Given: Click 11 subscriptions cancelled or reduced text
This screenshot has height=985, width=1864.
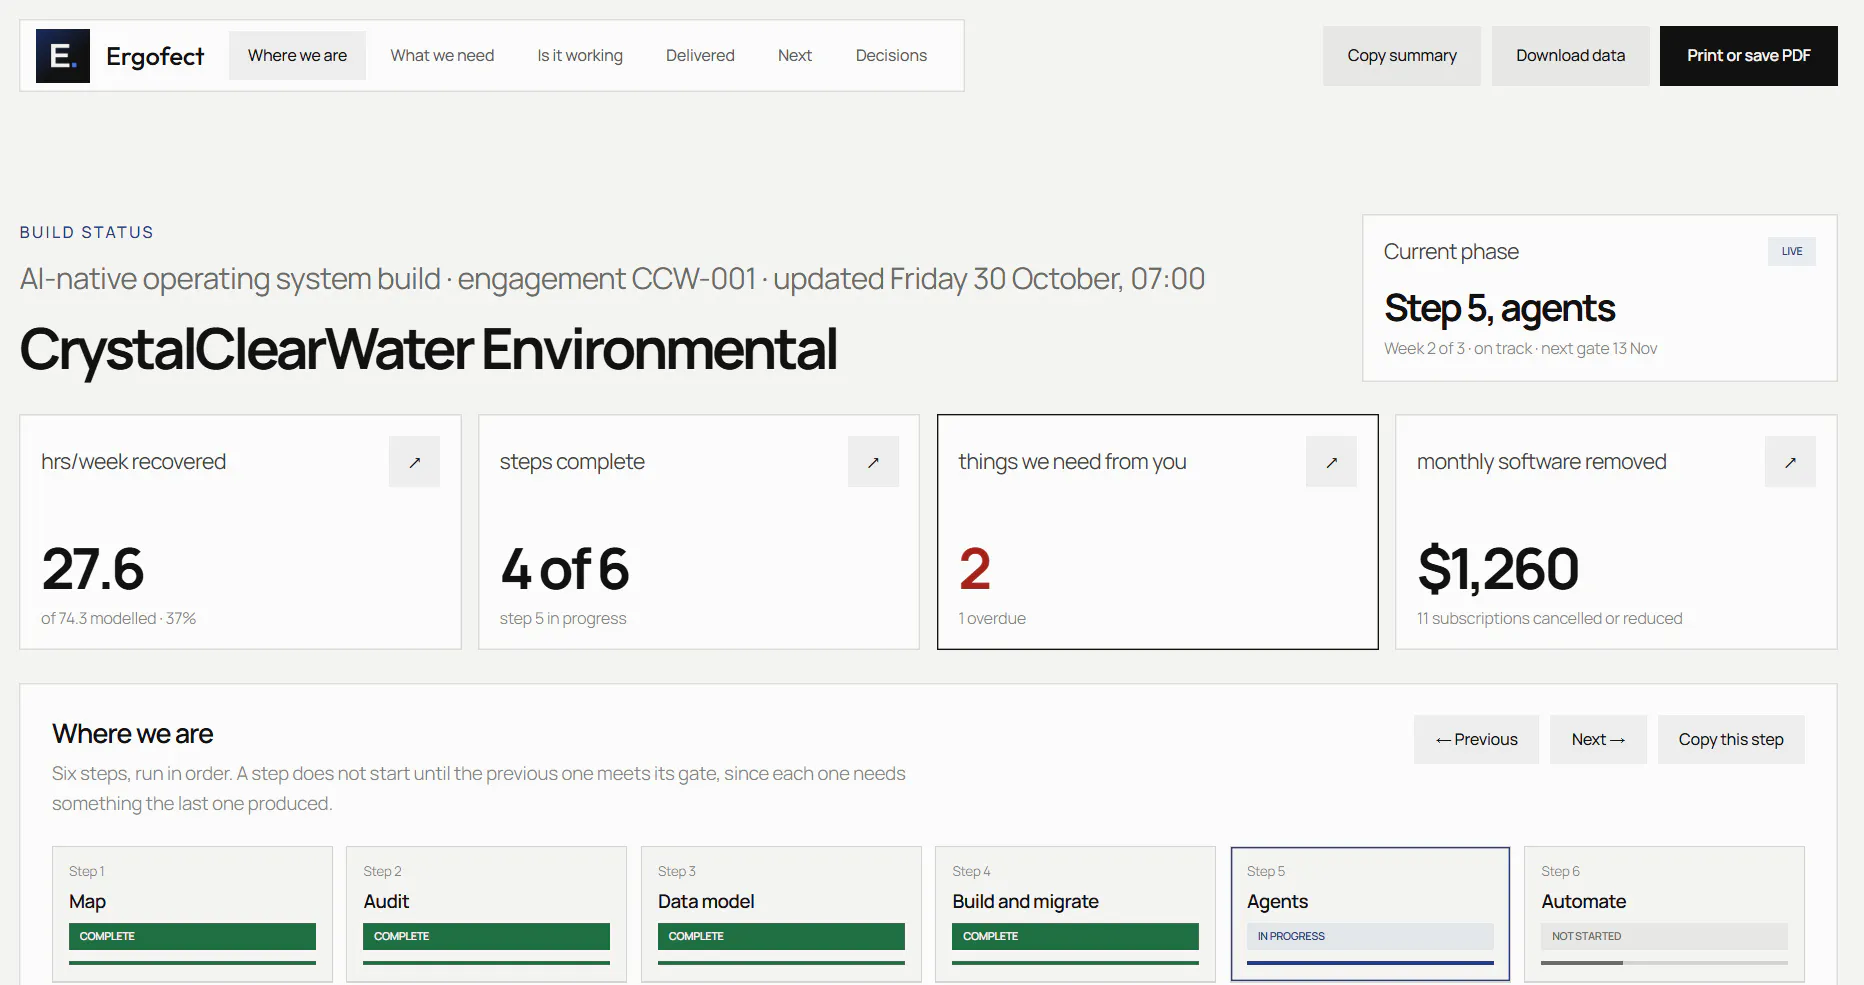Looking at the screenshot, I should pyautogui.click(x=1549, y=619).
